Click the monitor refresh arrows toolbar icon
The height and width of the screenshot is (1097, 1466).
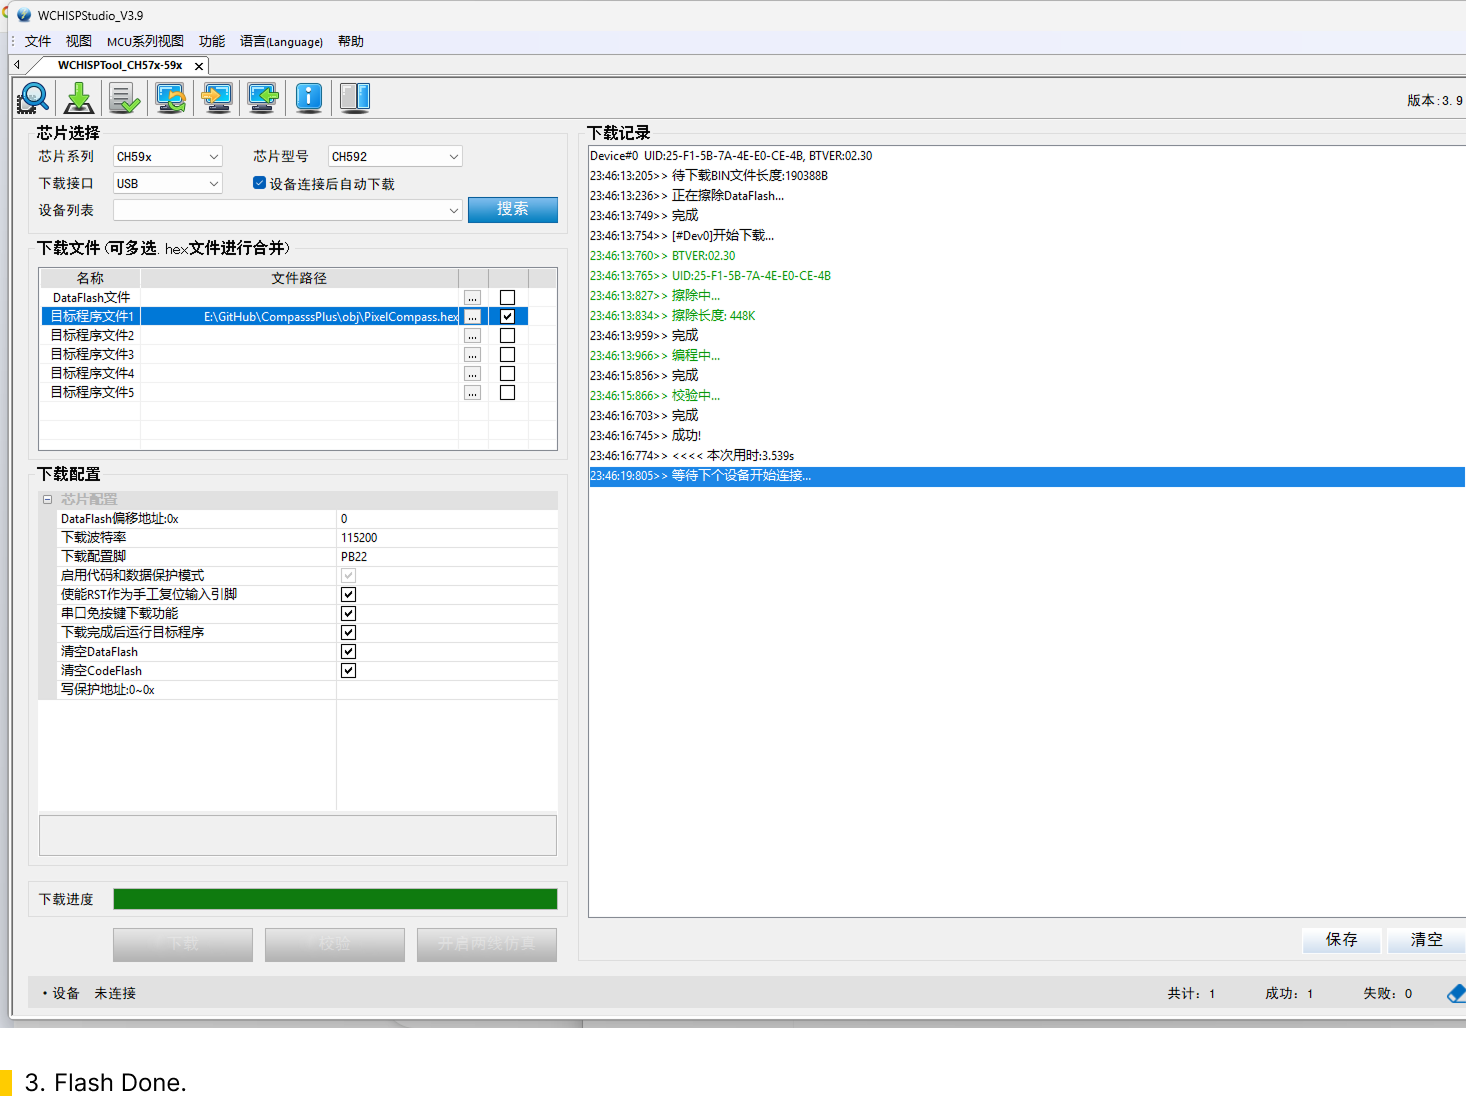tap(171, 98)
